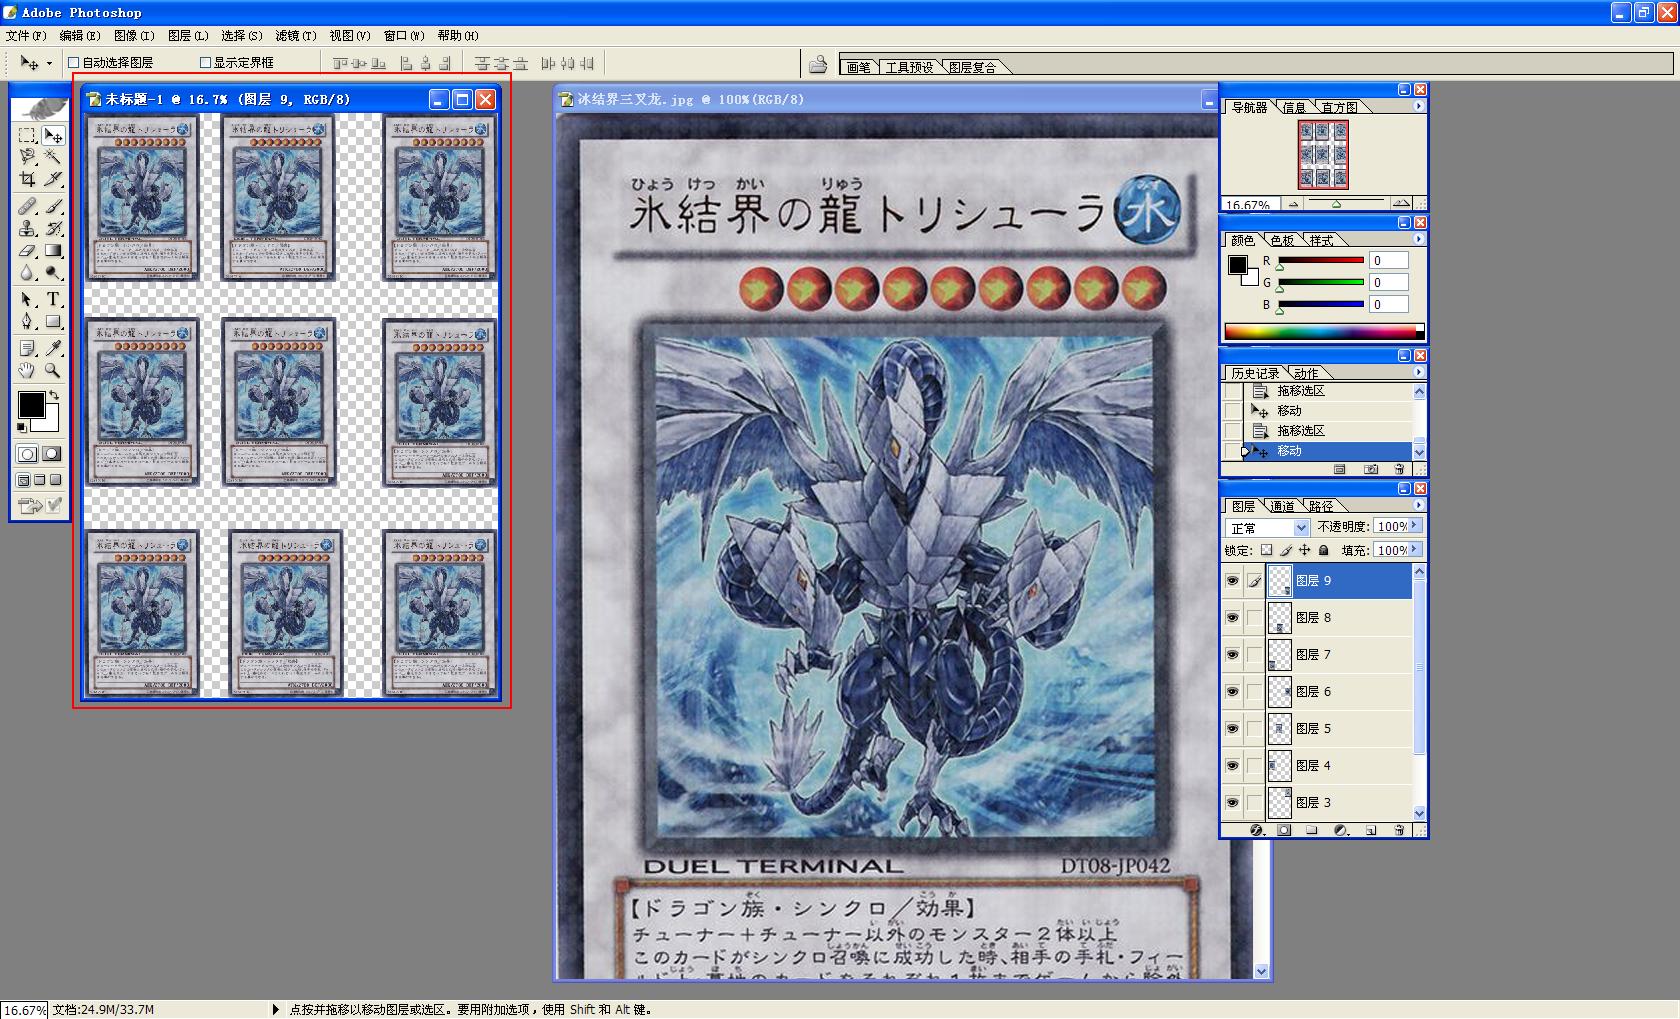Select the Pen tool

click(x=27, y=321)
